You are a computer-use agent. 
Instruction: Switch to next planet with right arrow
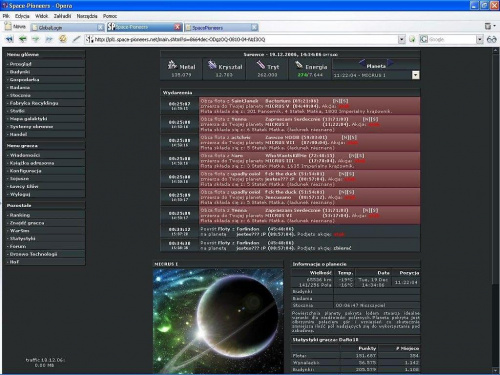(390, 62)
